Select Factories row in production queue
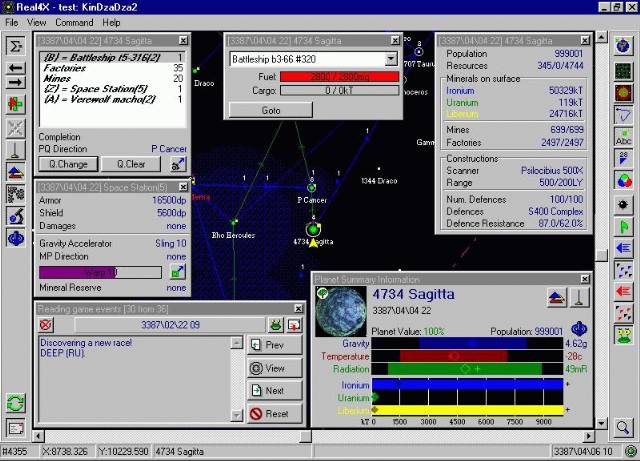640x461 pixels. click(x=113, y=68)
